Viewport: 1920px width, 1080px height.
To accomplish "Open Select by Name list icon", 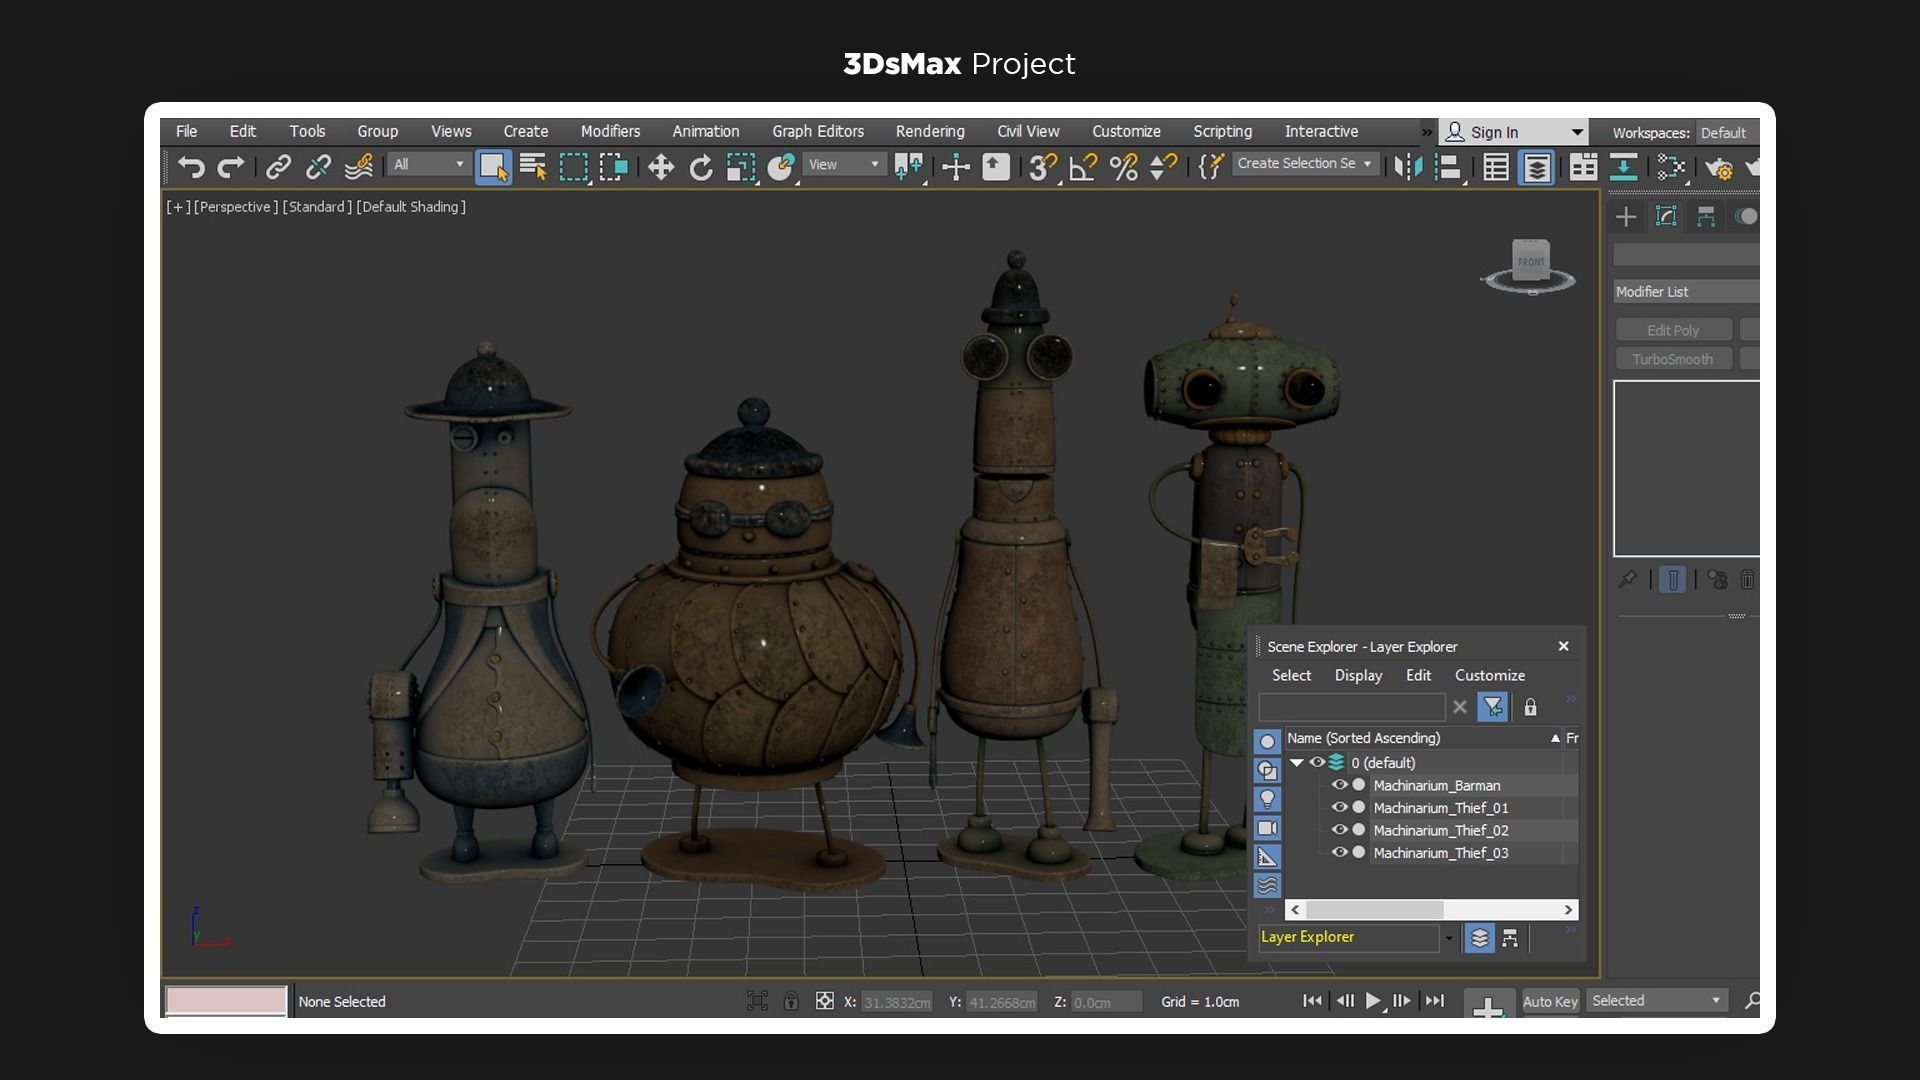I will tap(533, 167).
